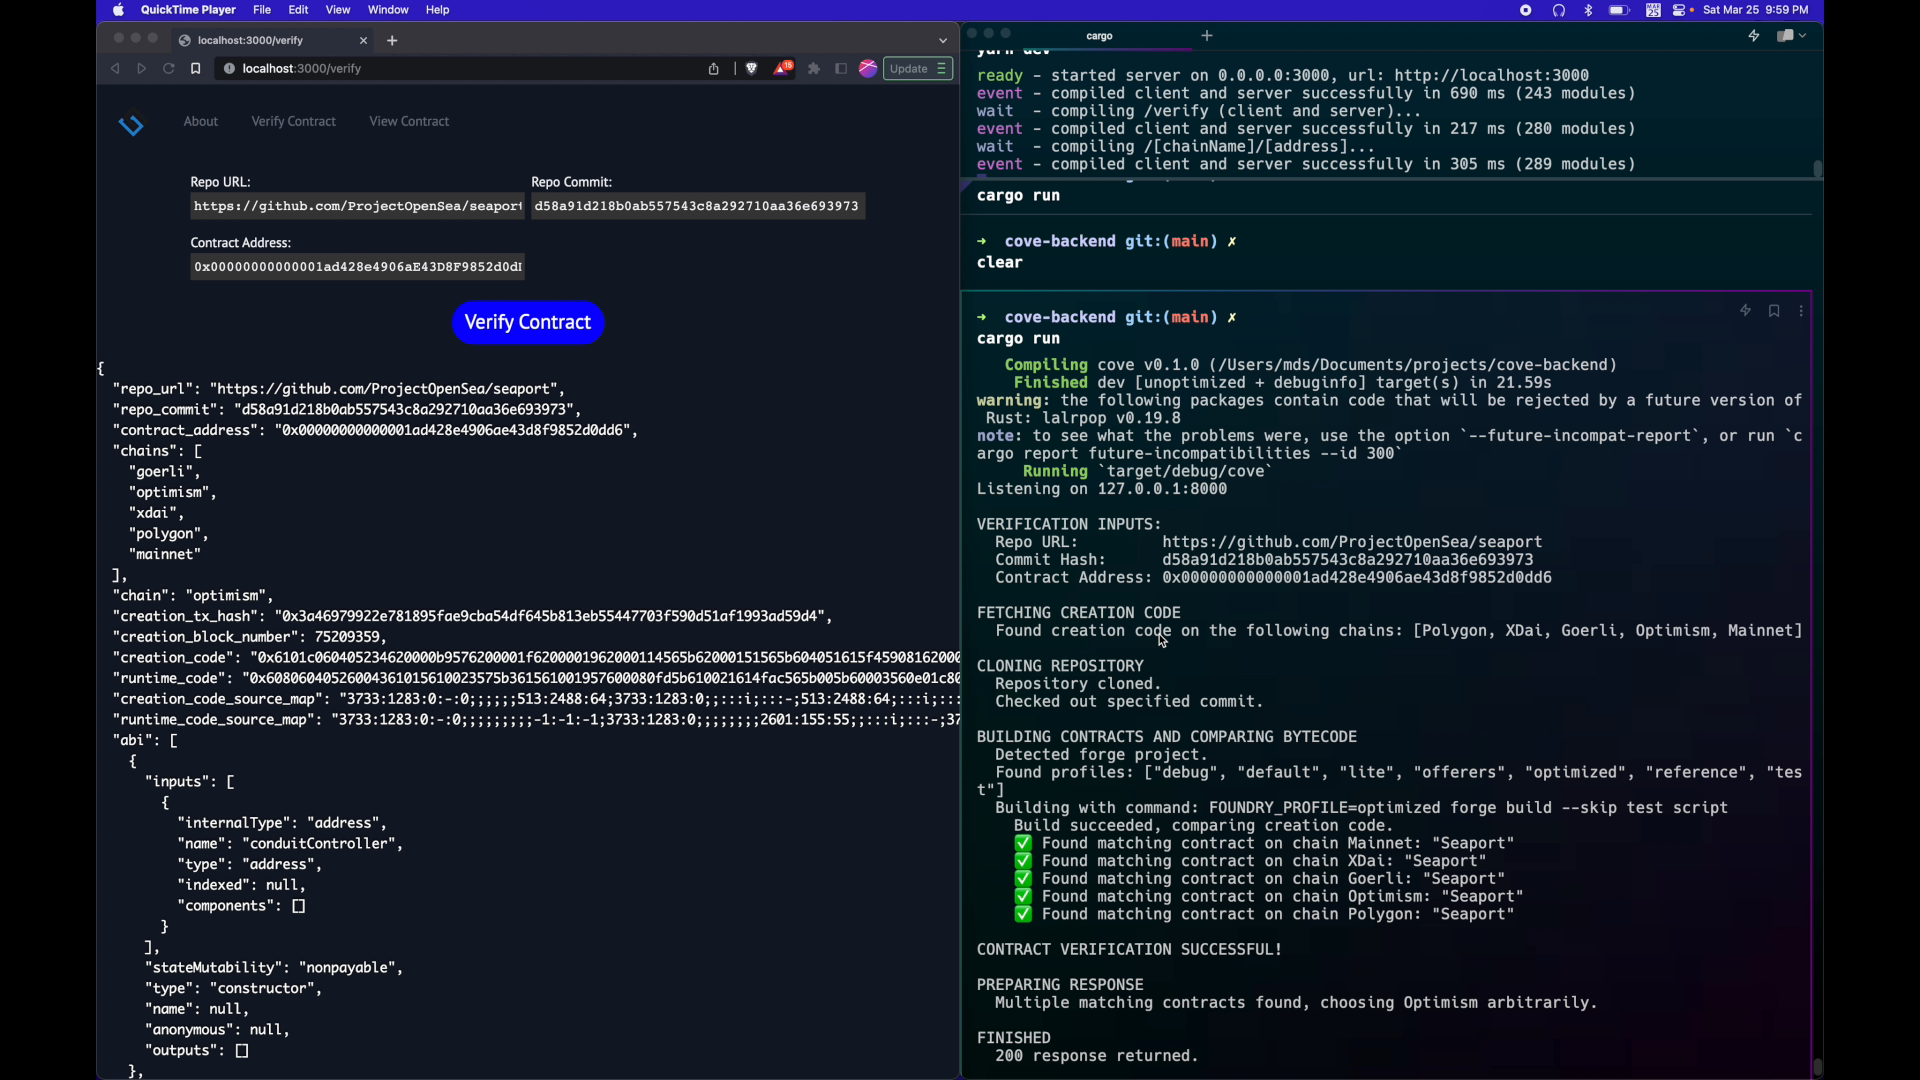Open browser extensions puzzle icon

(x=814, y=69)
